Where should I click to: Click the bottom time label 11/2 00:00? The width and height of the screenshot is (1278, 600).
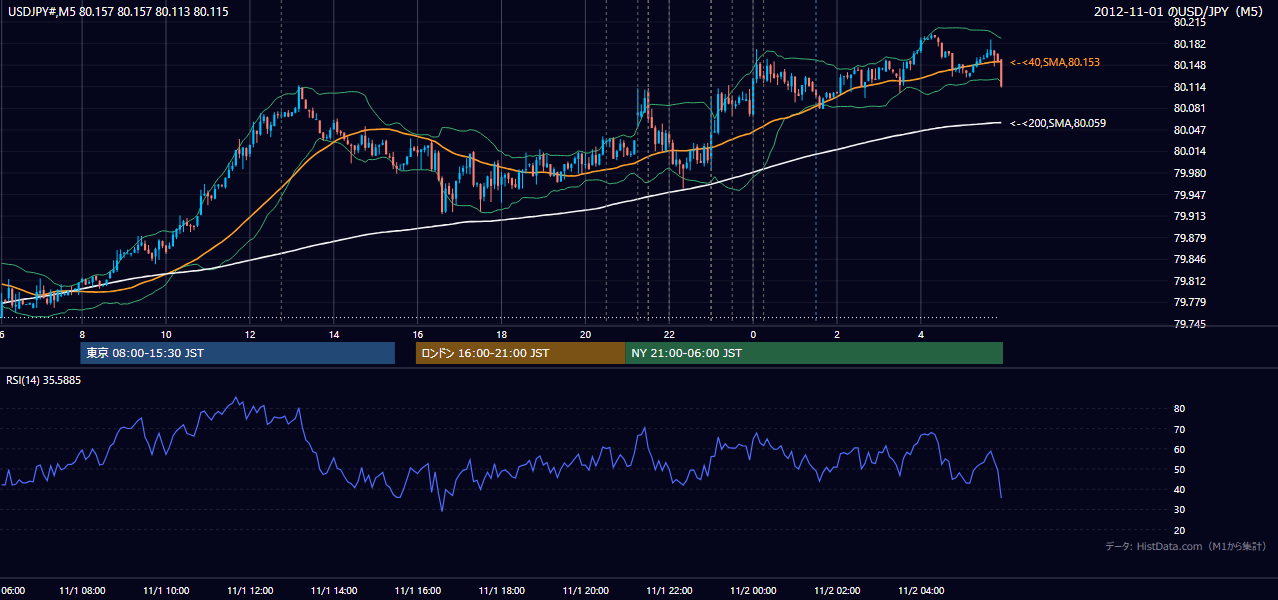(x=753, y=591)
